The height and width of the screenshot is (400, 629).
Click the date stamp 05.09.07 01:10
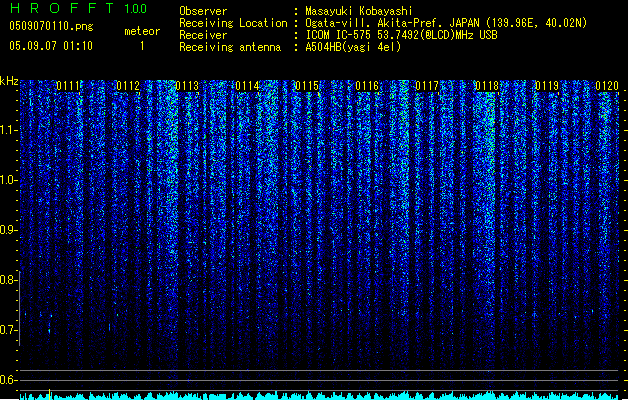51,46
